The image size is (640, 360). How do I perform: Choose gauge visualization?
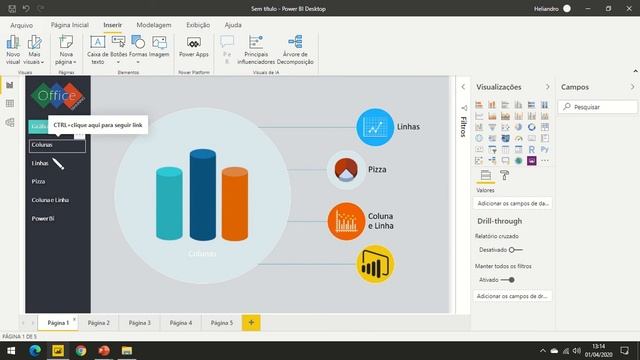pyautogui.click(x=518, y=138)
